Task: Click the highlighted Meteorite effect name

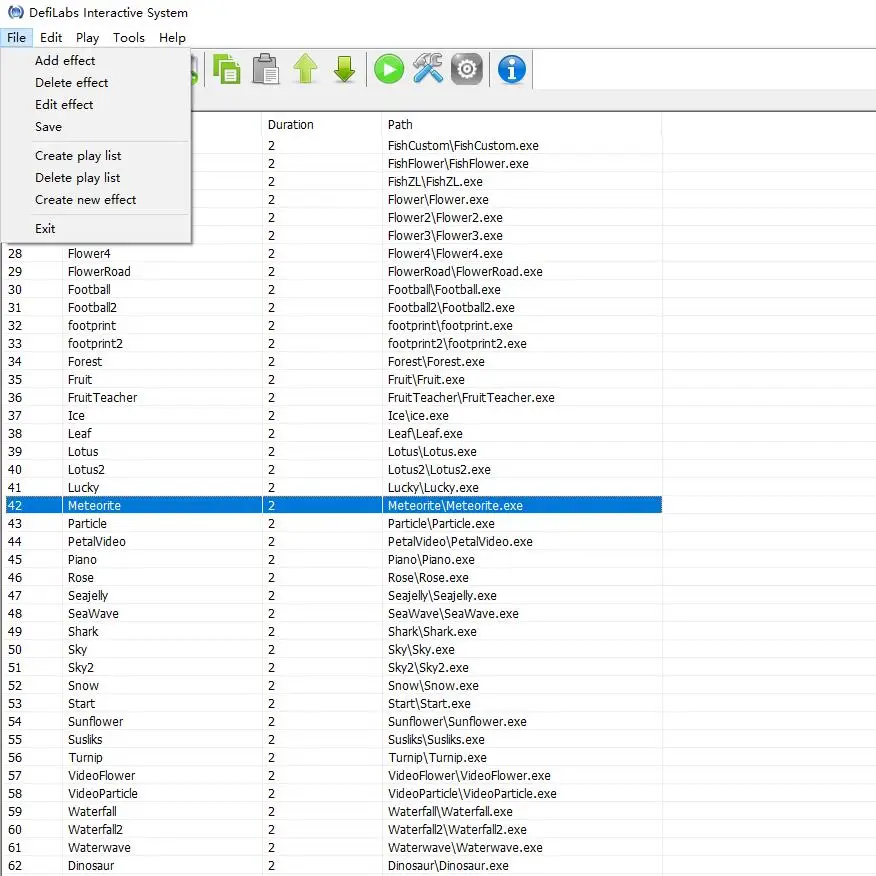Action: [94, 506]
